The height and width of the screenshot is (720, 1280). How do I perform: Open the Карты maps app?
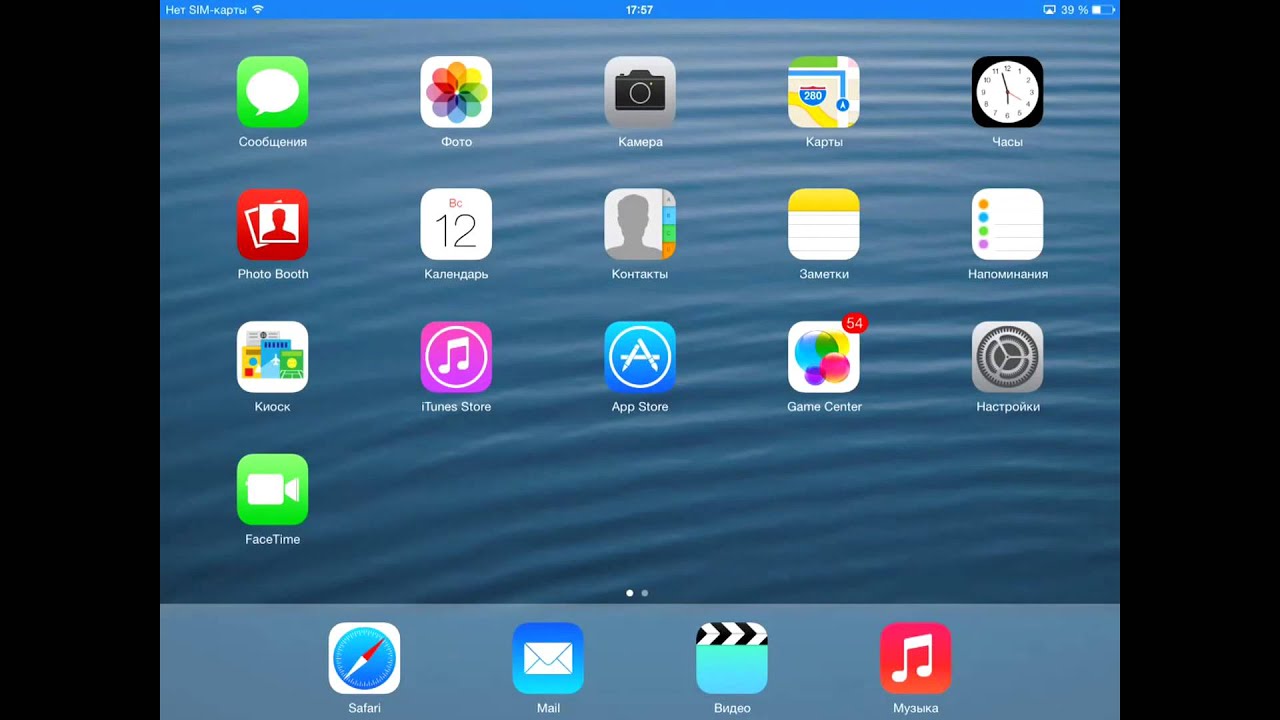point(824,92)
